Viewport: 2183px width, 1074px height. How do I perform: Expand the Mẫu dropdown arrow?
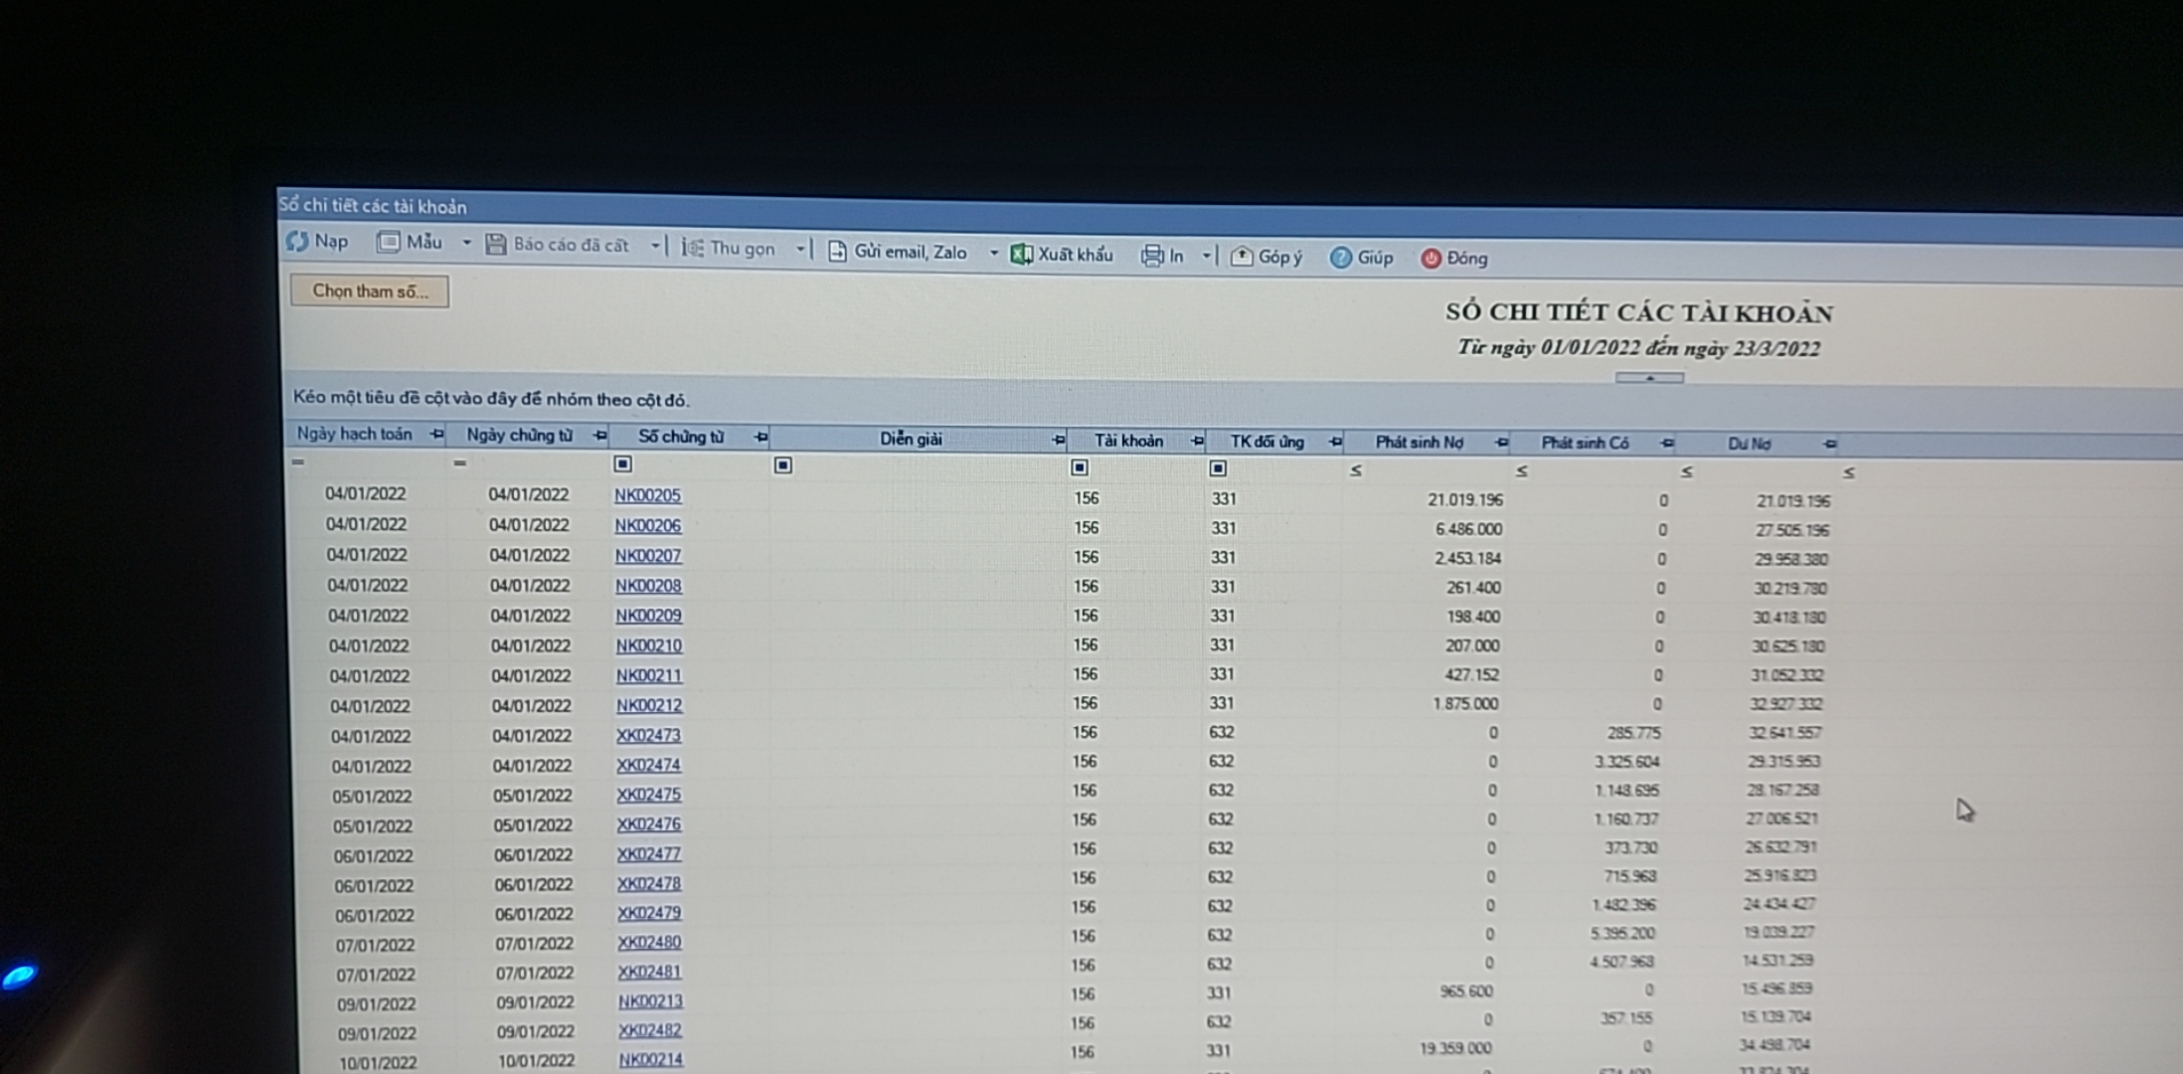tap(466, 243)
